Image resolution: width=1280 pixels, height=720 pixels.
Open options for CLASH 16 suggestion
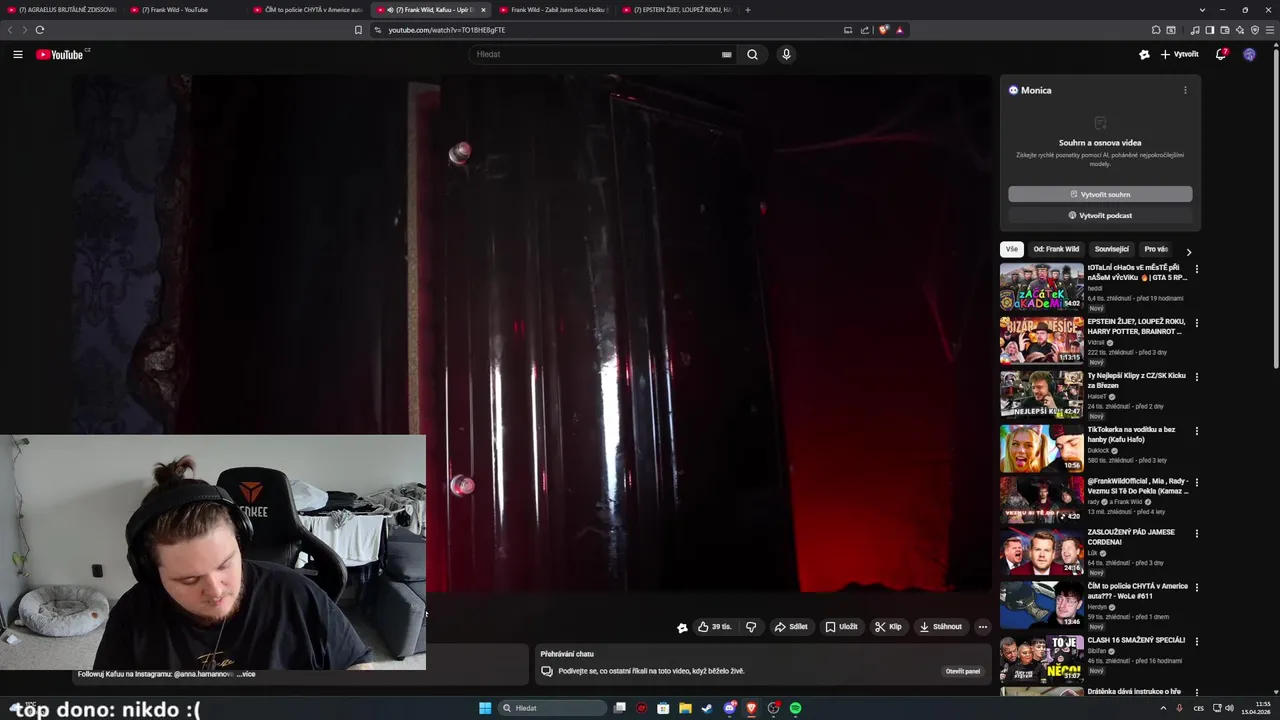(x=1196, y=641)
